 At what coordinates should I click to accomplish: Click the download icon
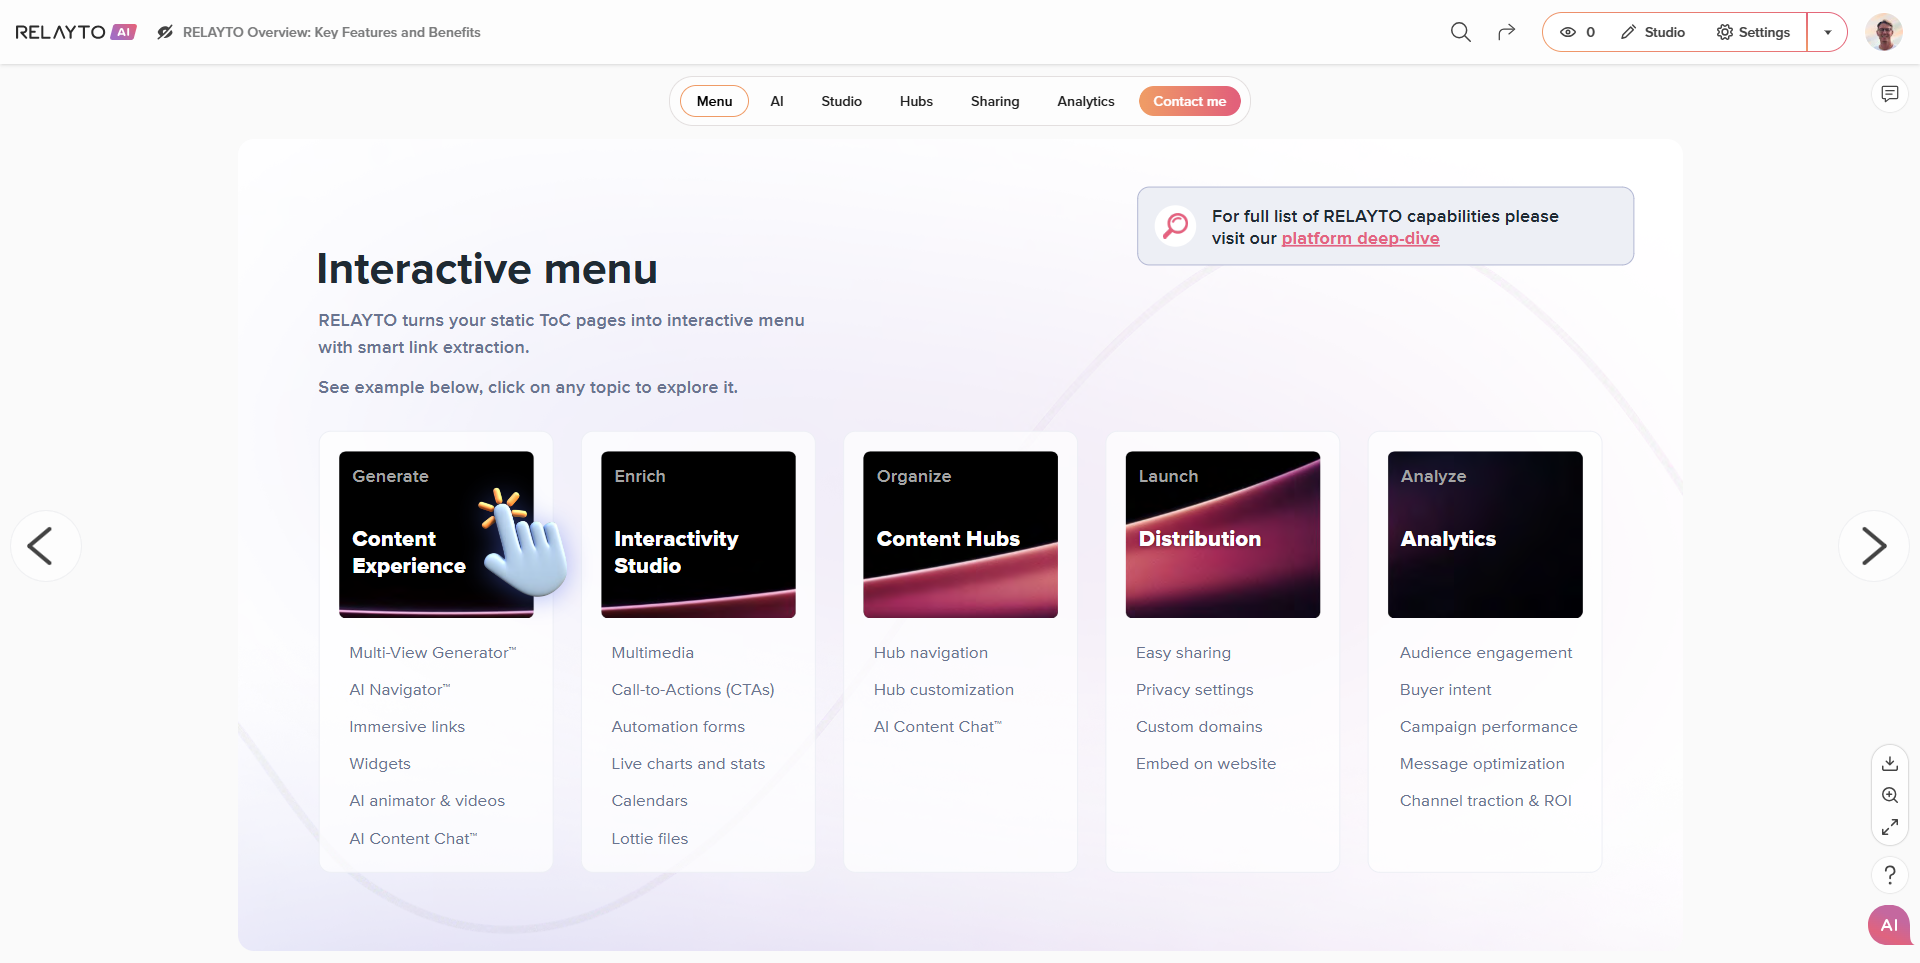coord(1890,763)
